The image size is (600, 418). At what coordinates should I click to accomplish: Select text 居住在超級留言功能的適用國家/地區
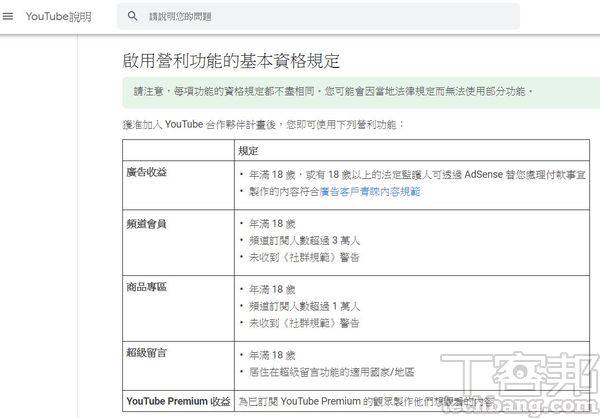coord(332,372)
